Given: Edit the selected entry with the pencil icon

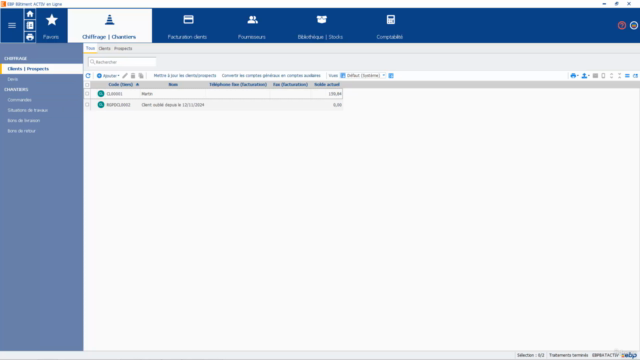Looking at the screenshot, I should tap(125, 76).
